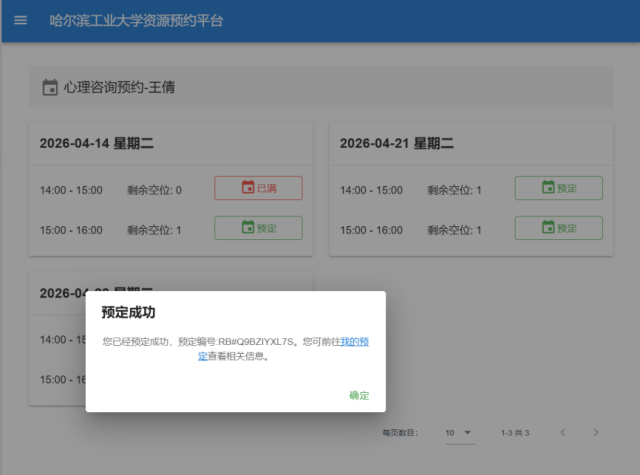Open the 我的预定 link in dialog
The height and width of the screenshot is (475, 640).
click(x=355, y=341)
